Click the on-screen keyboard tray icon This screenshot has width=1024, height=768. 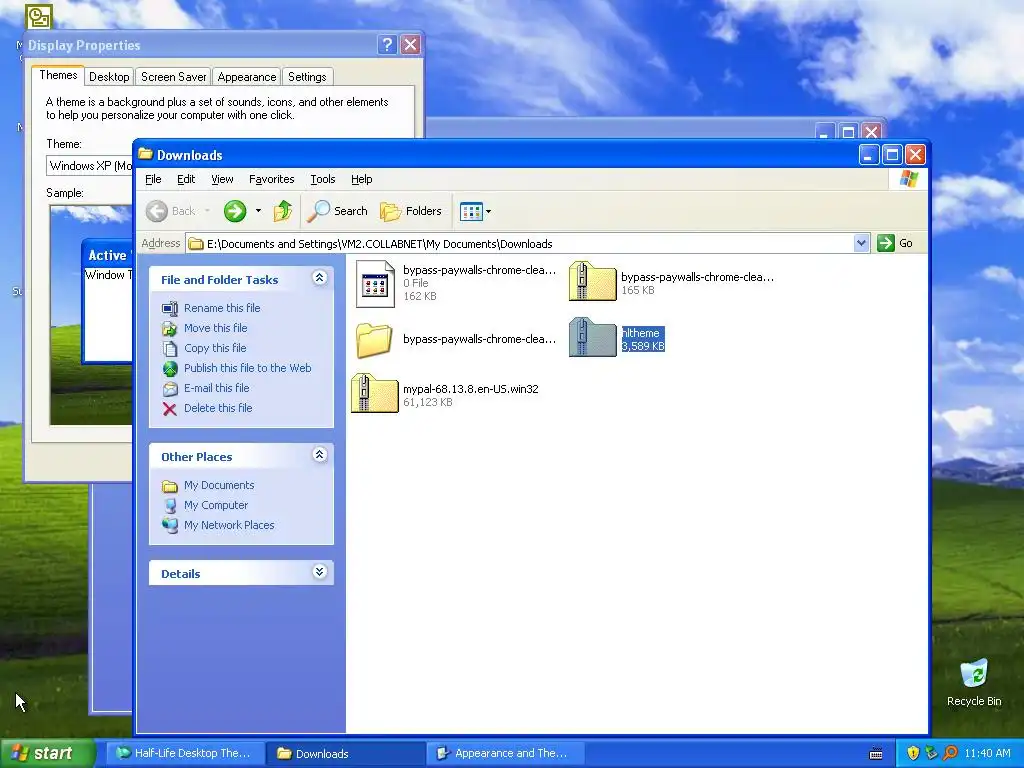coord(876,754)
